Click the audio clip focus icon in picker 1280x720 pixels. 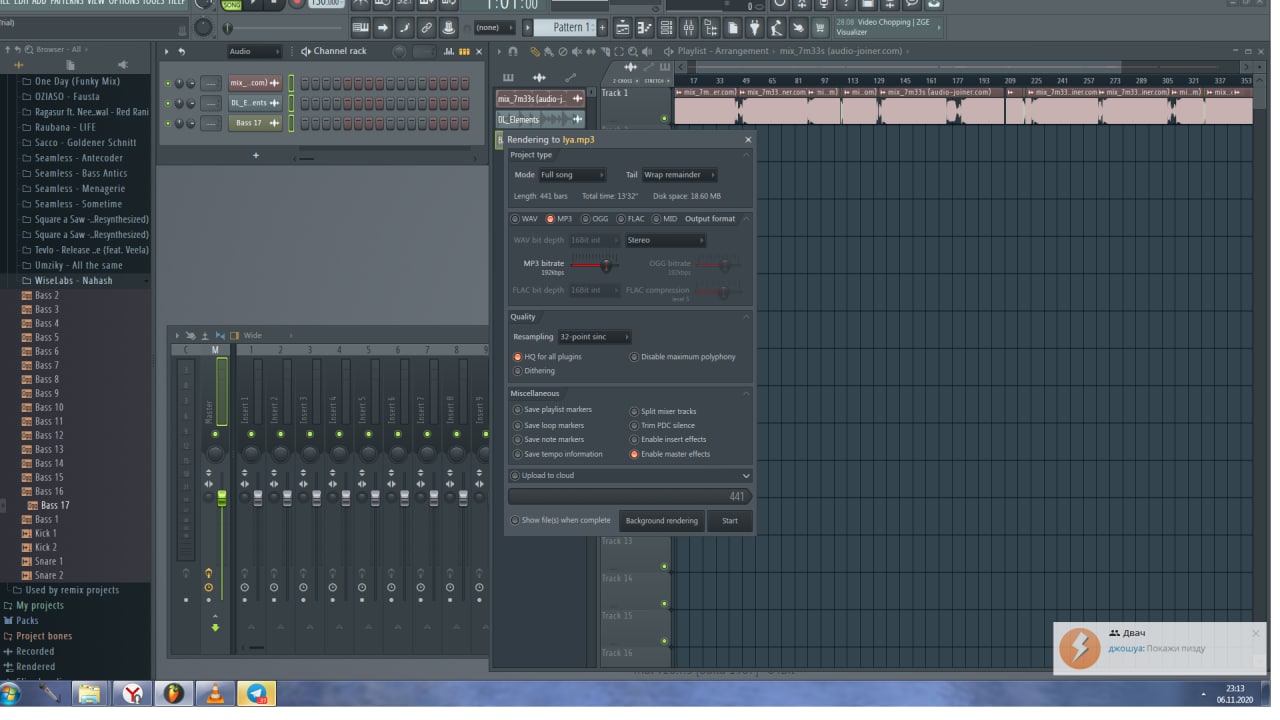pos(539,78)
